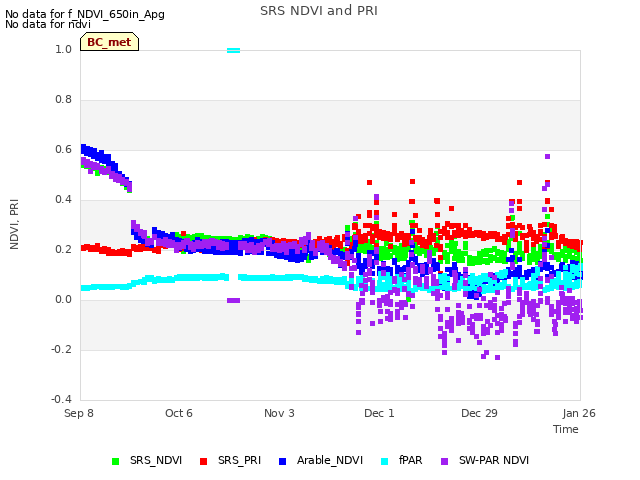
Task: Click the 0.2 y-axis tick label
Action: [x=63, y=250]
